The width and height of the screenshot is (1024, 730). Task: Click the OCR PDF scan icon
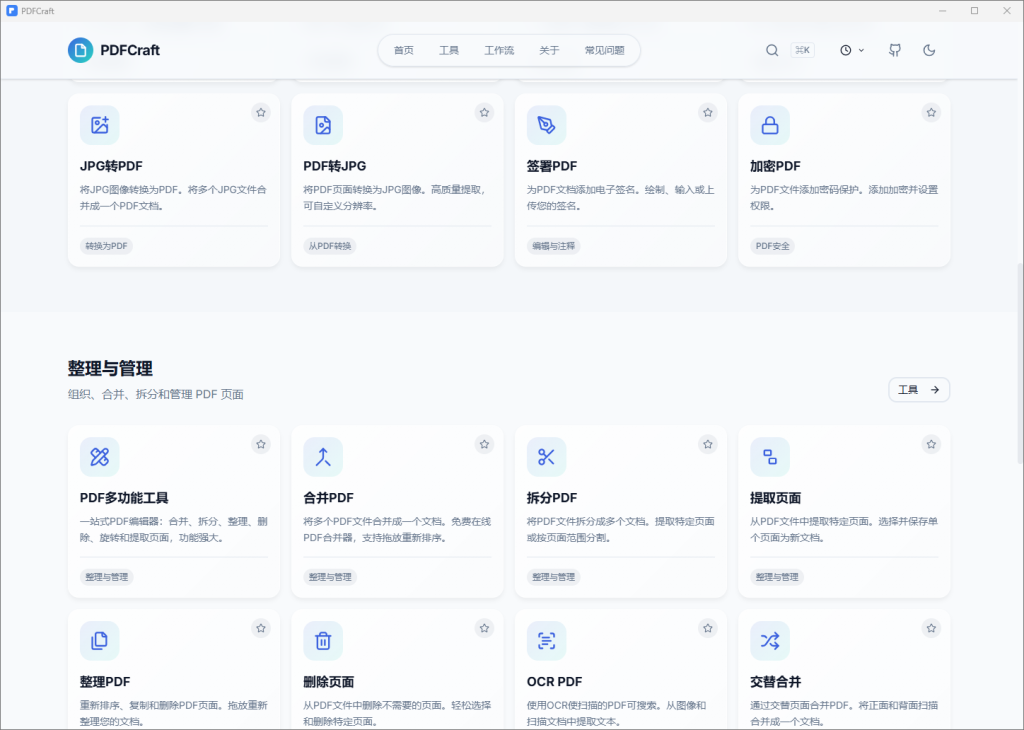tap(546, 641)
